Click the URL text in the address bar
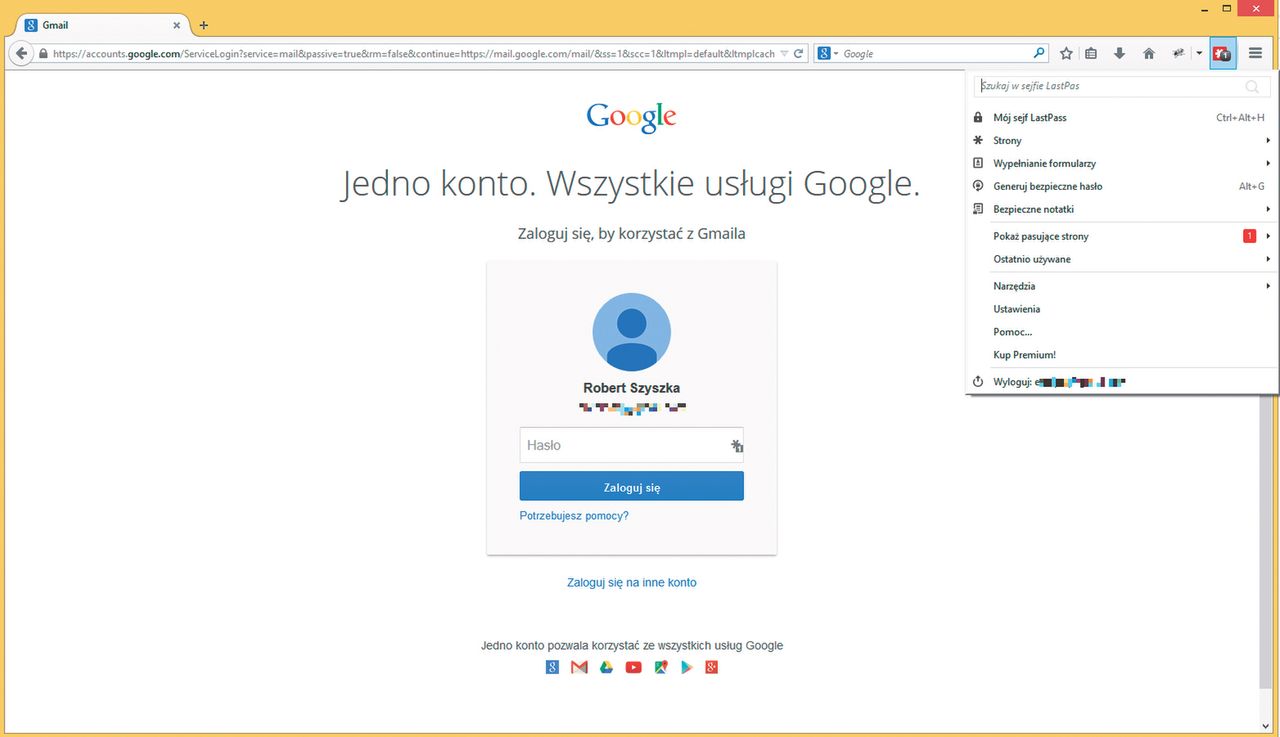1280x737 pixels. tap(413, 54)
